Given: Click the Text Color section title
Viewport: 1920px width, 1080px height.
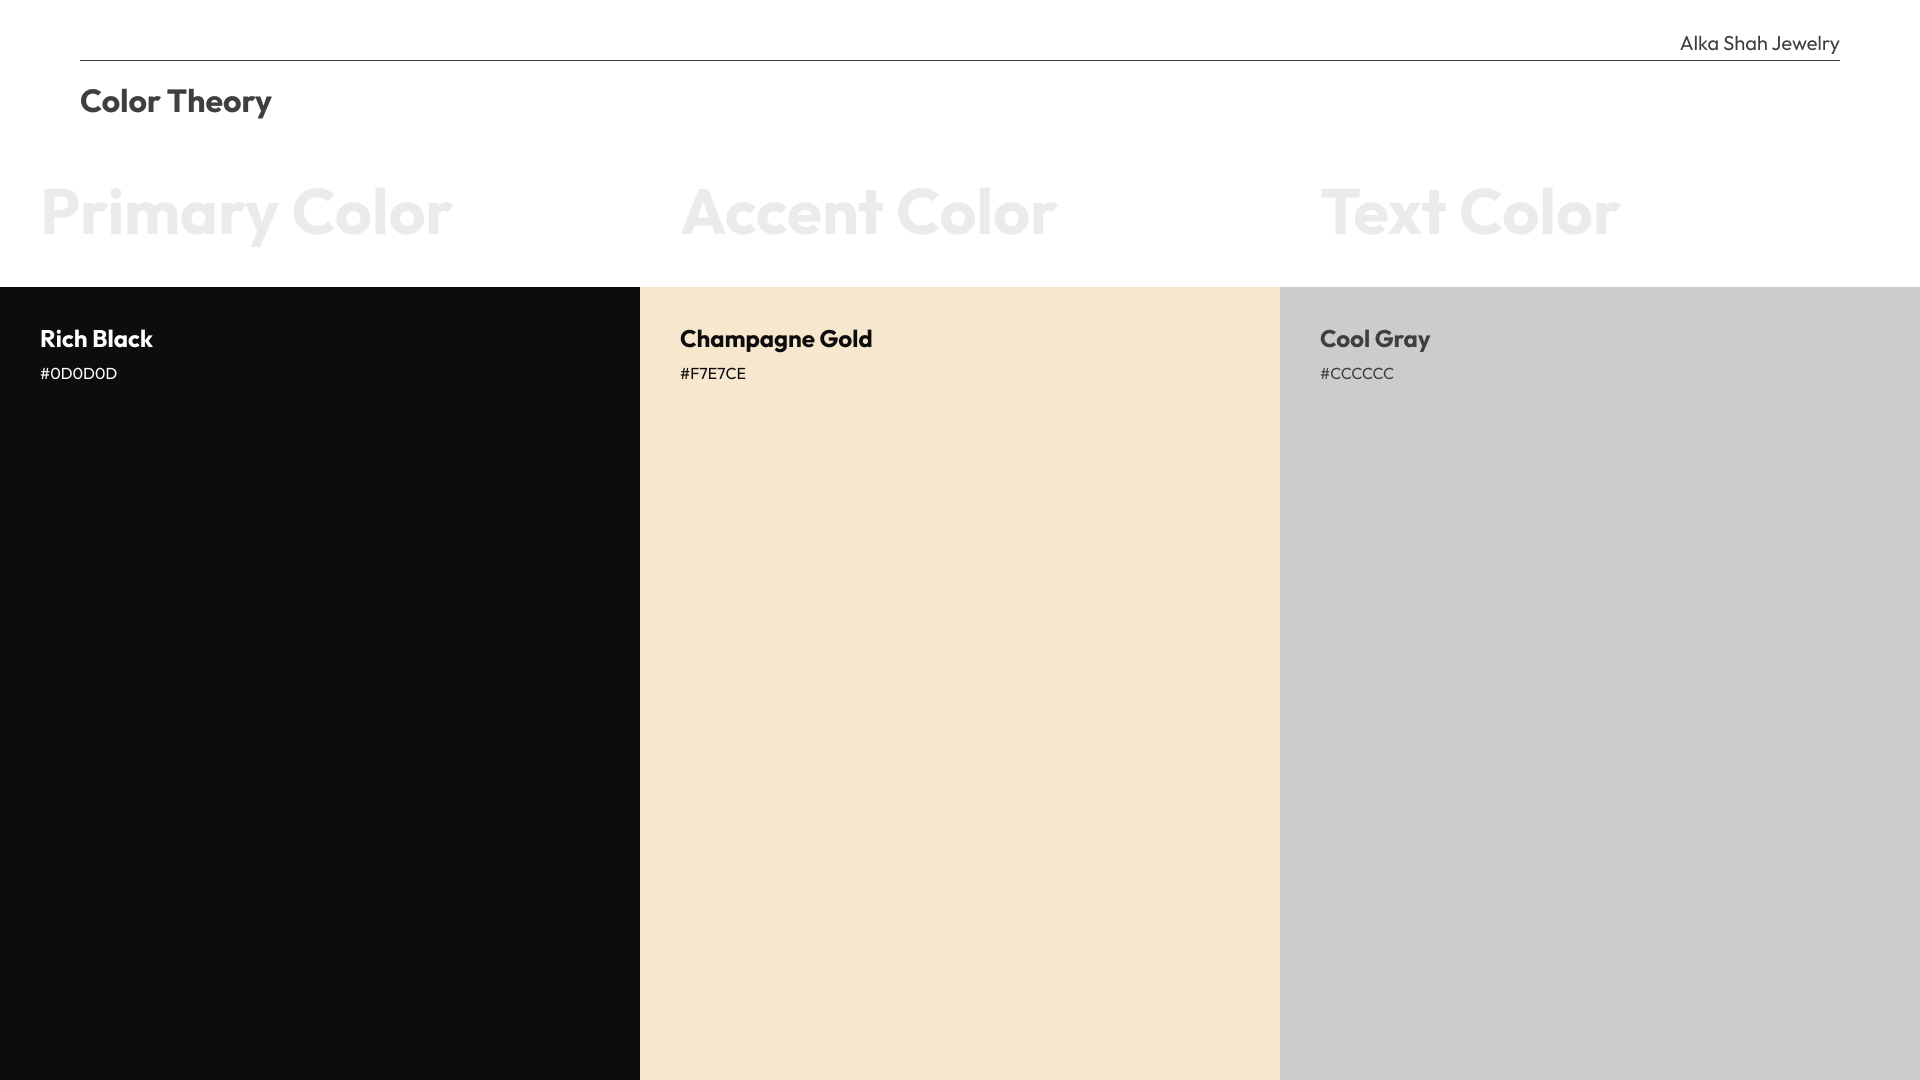Looking at the screenshot, I should click(1469, 212).
